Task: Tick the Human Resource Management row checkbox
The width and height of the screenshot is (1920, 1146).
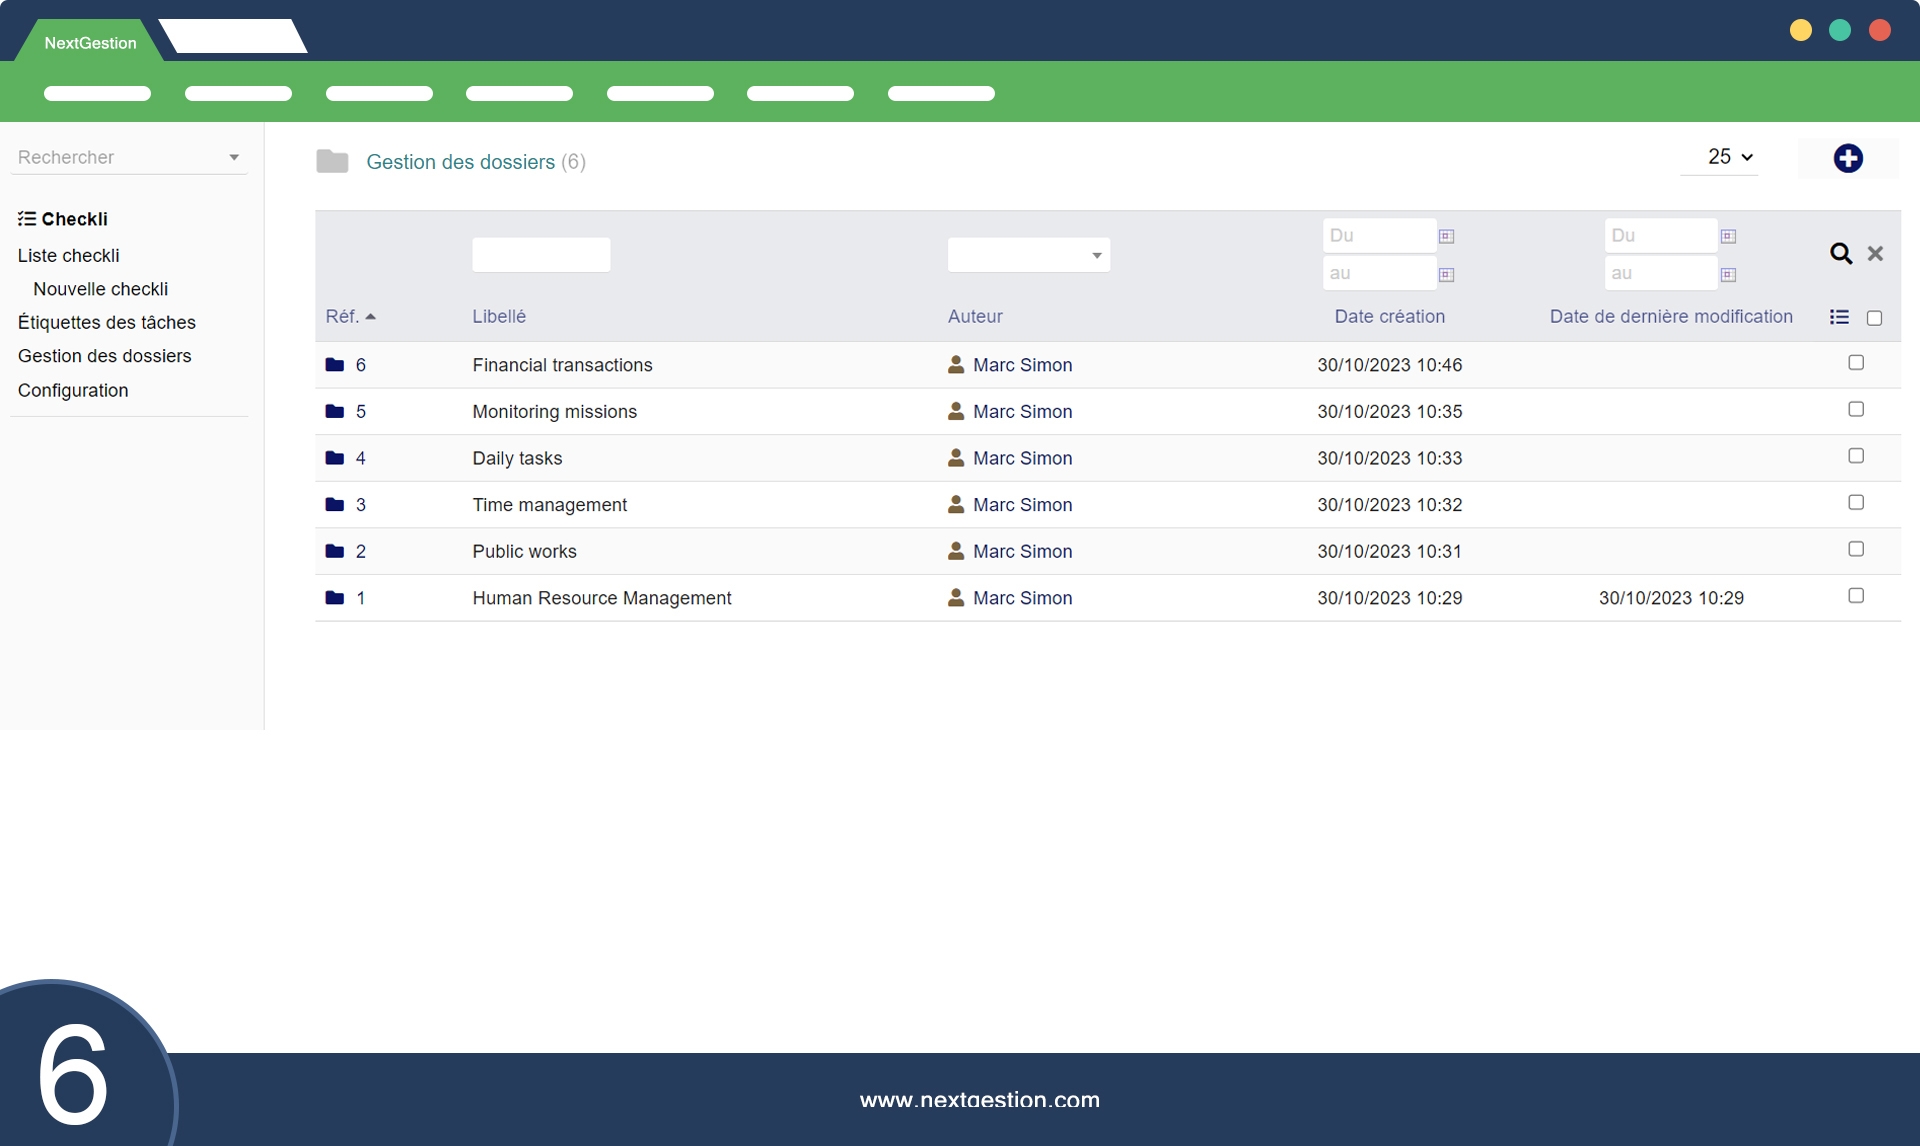Action: pyautogui.click(x=1856, y=596)
